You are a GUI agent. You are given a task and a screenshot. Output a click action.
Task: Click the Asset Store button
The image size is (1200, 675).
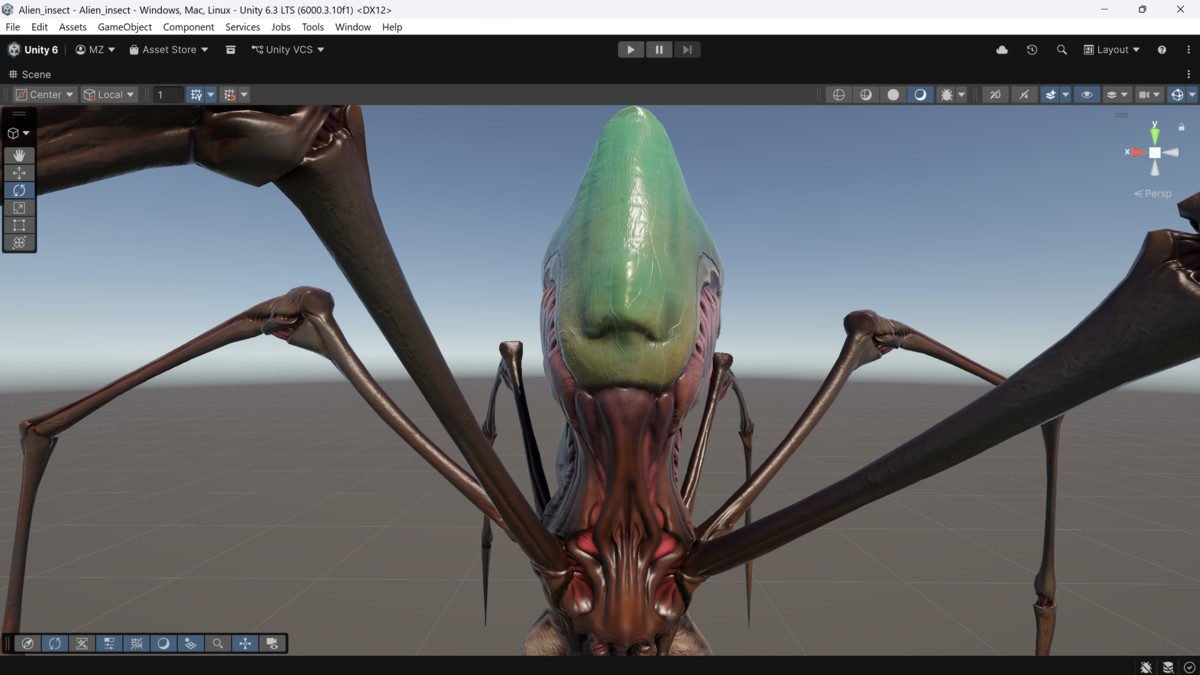click(167, 49)
